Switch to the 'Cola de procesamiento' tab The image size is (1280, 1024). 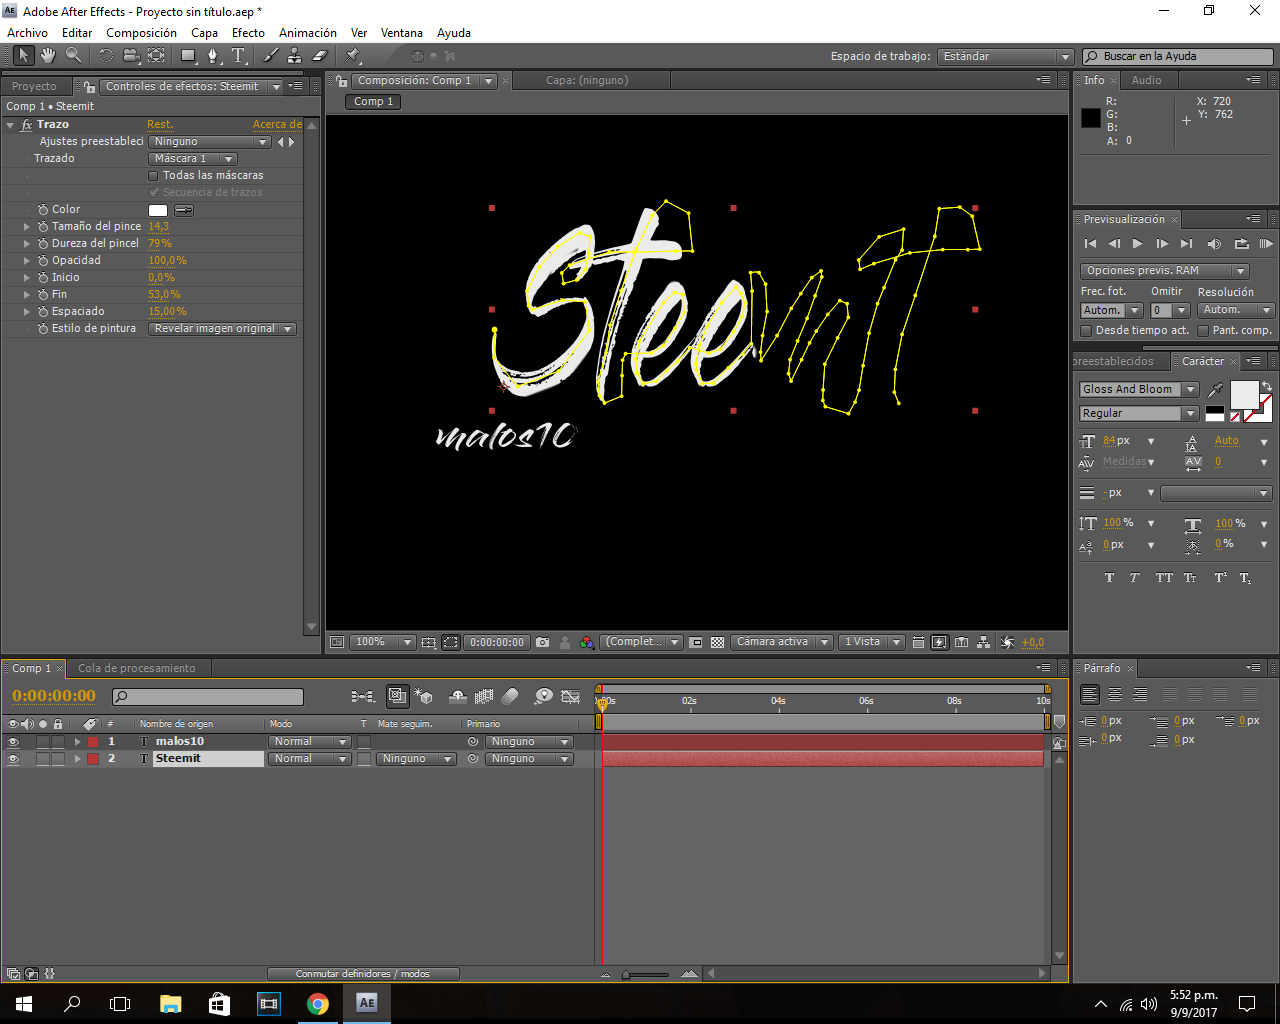click(x=137, y=668)
